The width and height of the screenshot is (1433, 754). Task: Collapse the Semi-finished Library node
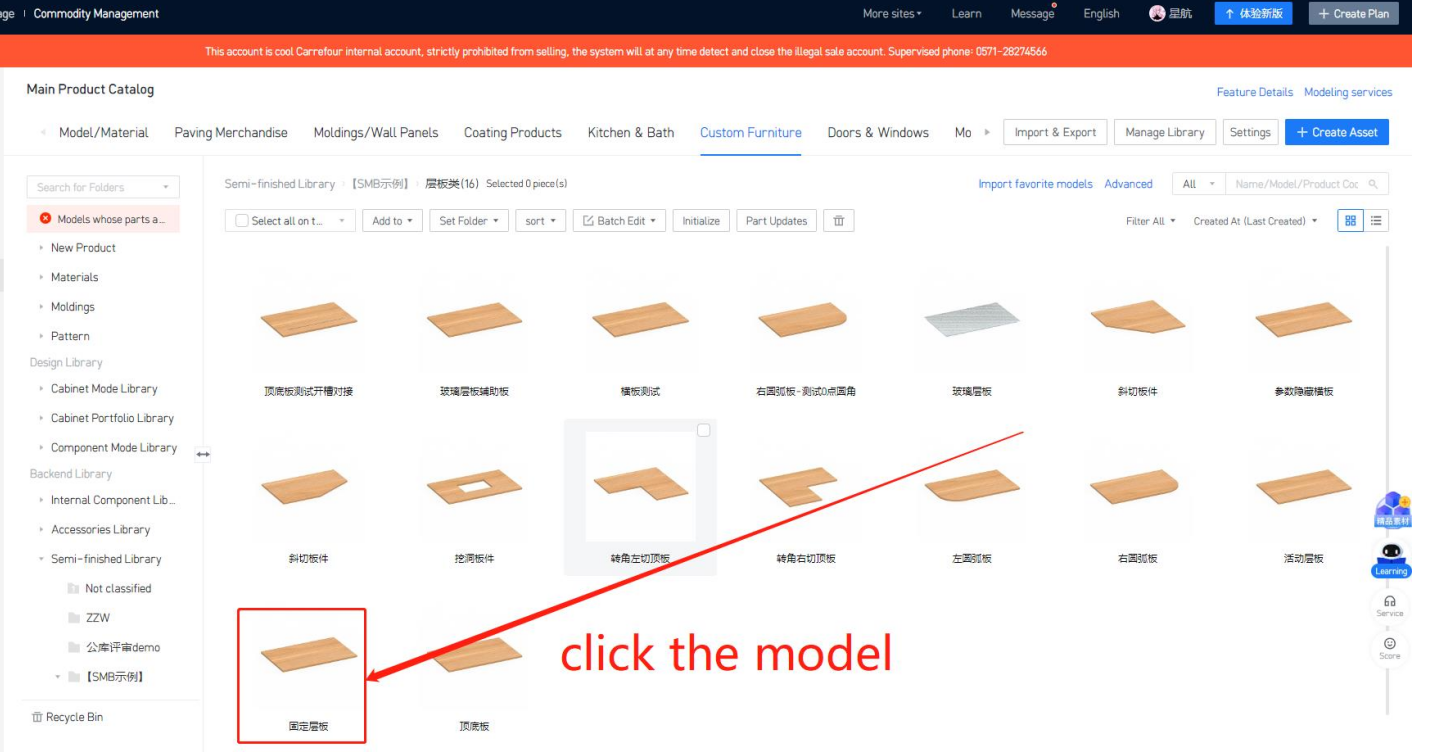[41, 559]
